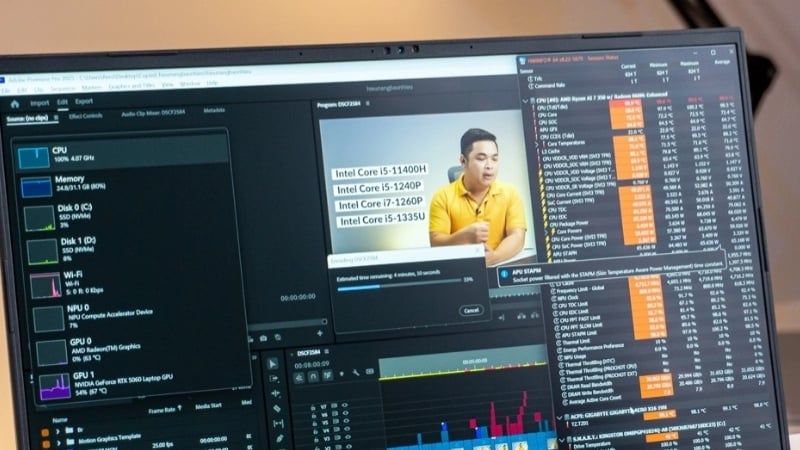Select the Pen tool in tools panel
800x450 pixels.
[x=280, y=438]
